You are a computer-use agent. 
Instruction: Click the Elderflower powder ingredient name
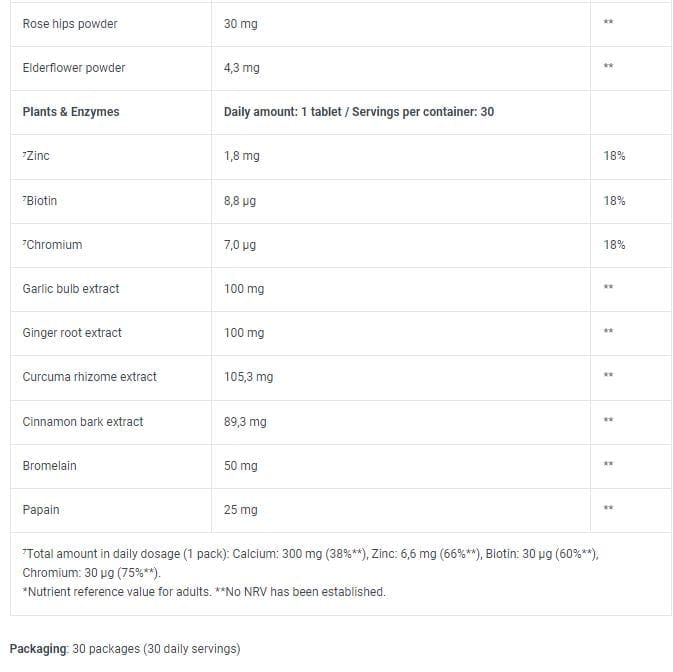73,68
